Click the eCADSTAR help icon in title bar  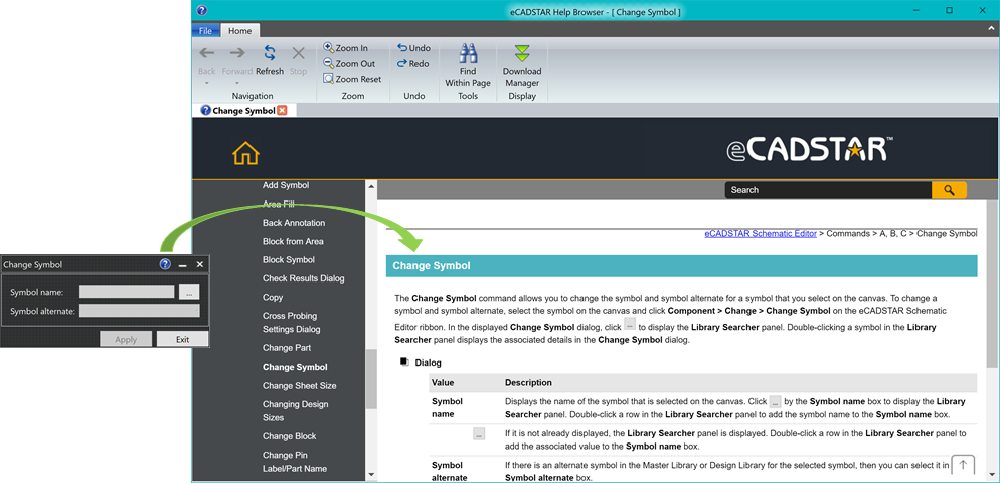pos(202,10)
